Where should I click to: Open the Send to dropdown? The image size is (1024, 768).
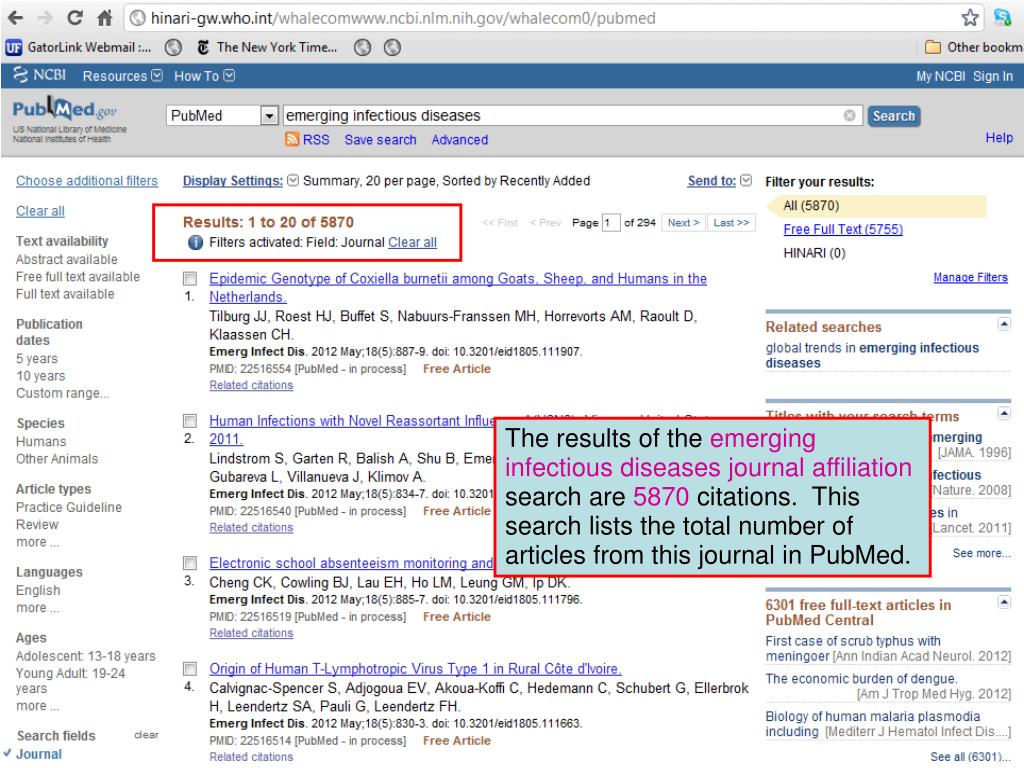(747, 181)
